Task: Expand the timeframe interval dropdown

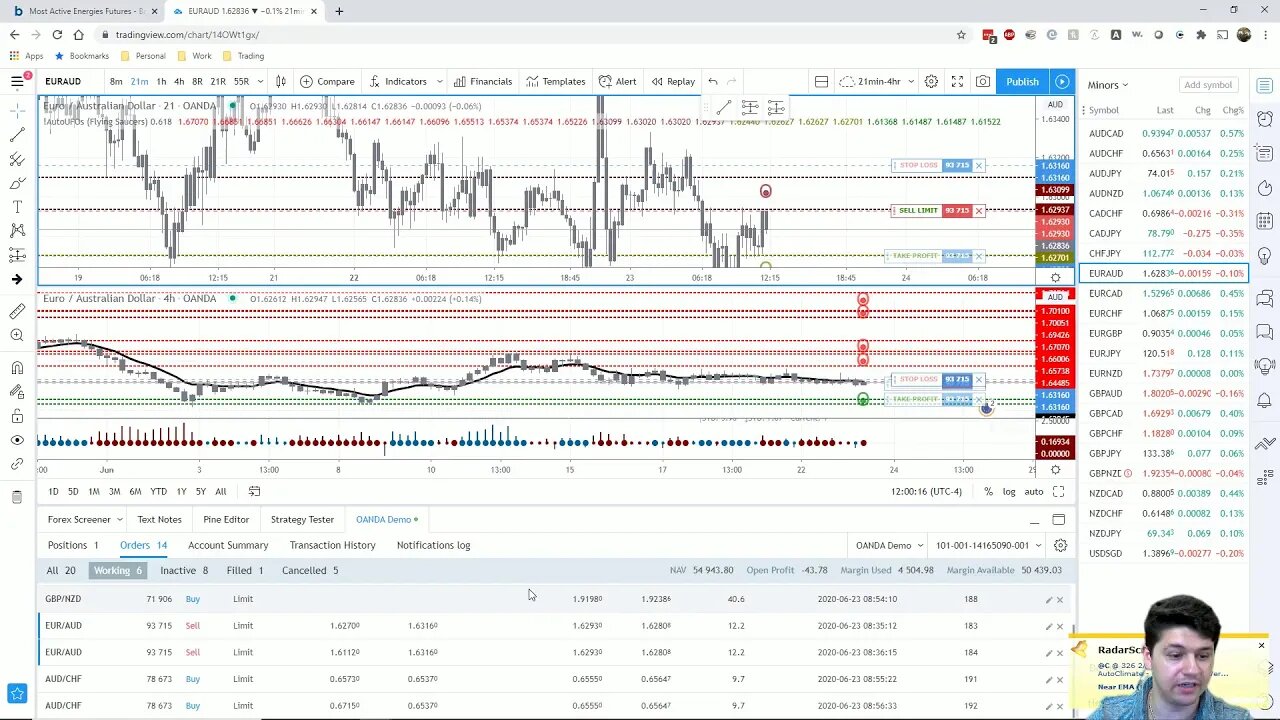Action: click(261, 81)
